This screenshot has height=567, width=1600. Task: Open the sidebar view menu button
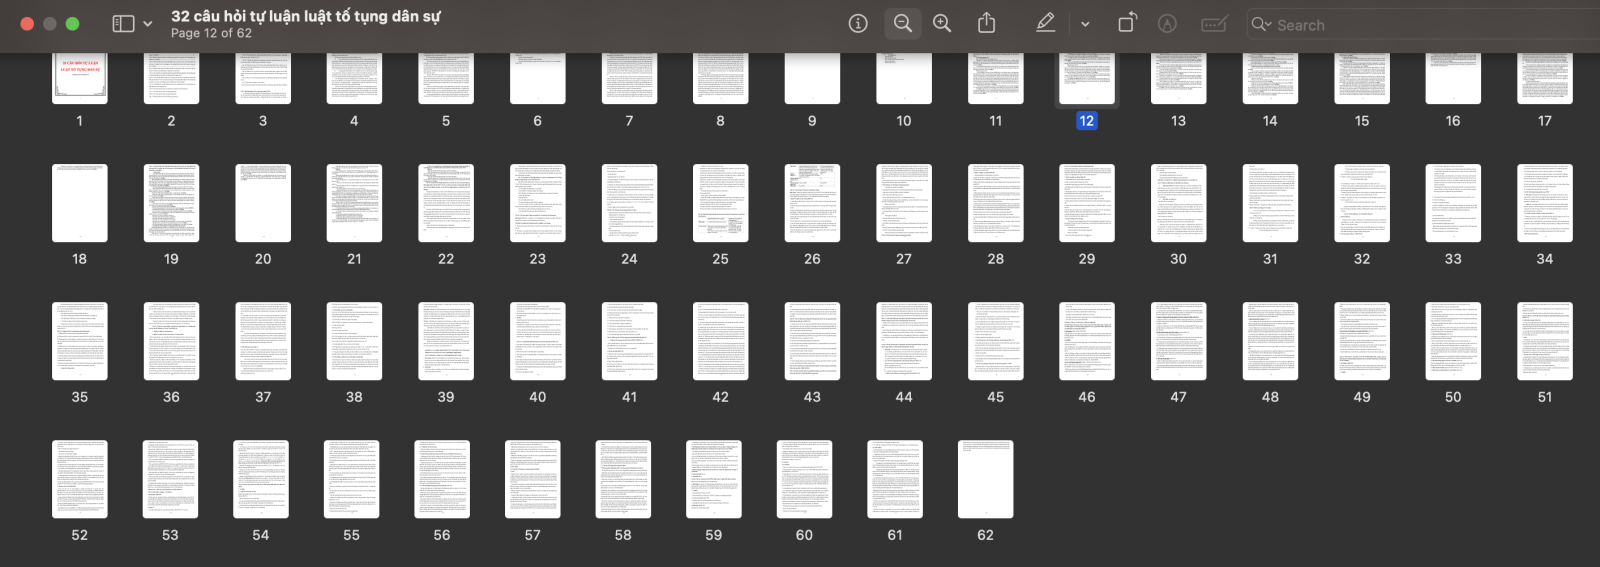[x=123, y=24]
